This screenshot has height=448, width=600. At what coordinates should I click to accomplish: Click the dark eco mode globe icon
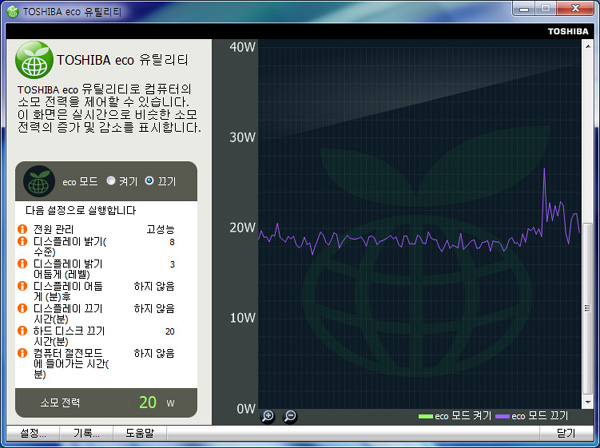click(39, 181)
